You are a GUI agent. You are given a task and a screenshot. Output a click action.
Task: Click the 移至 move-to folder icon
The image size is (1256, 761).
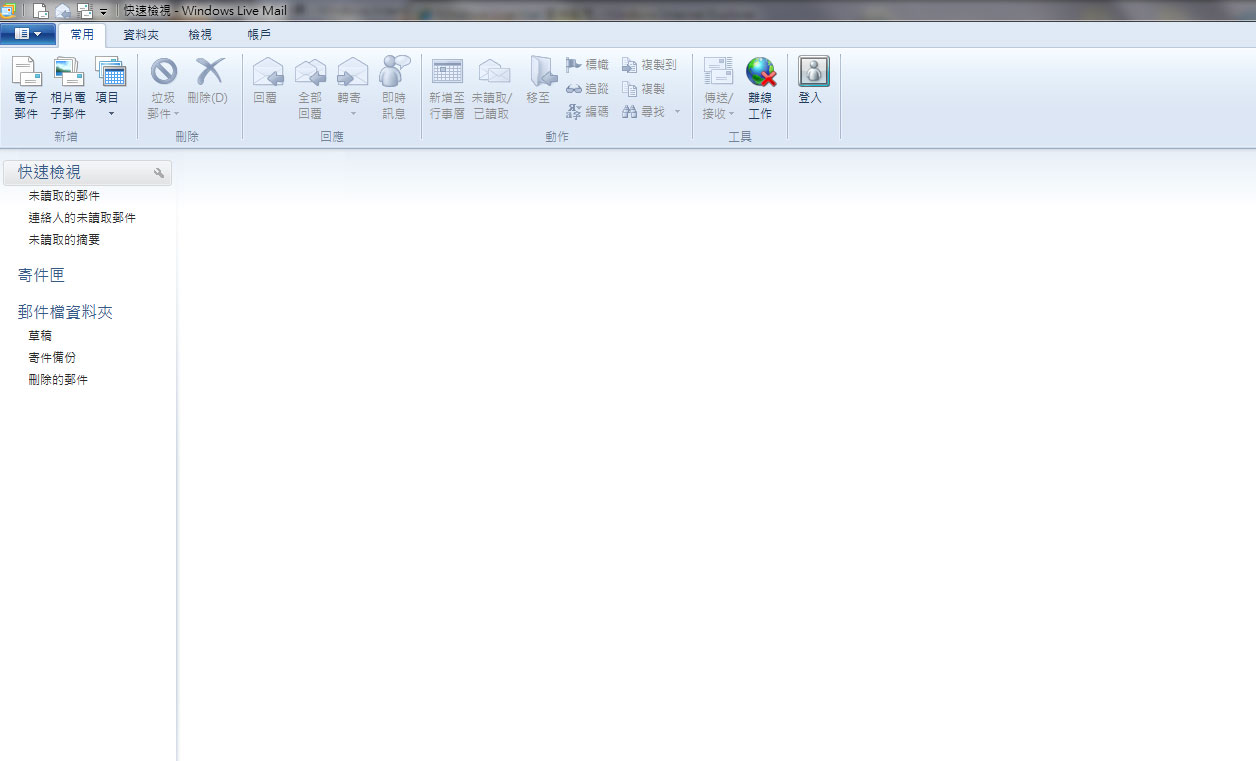(x=541, y=72)
